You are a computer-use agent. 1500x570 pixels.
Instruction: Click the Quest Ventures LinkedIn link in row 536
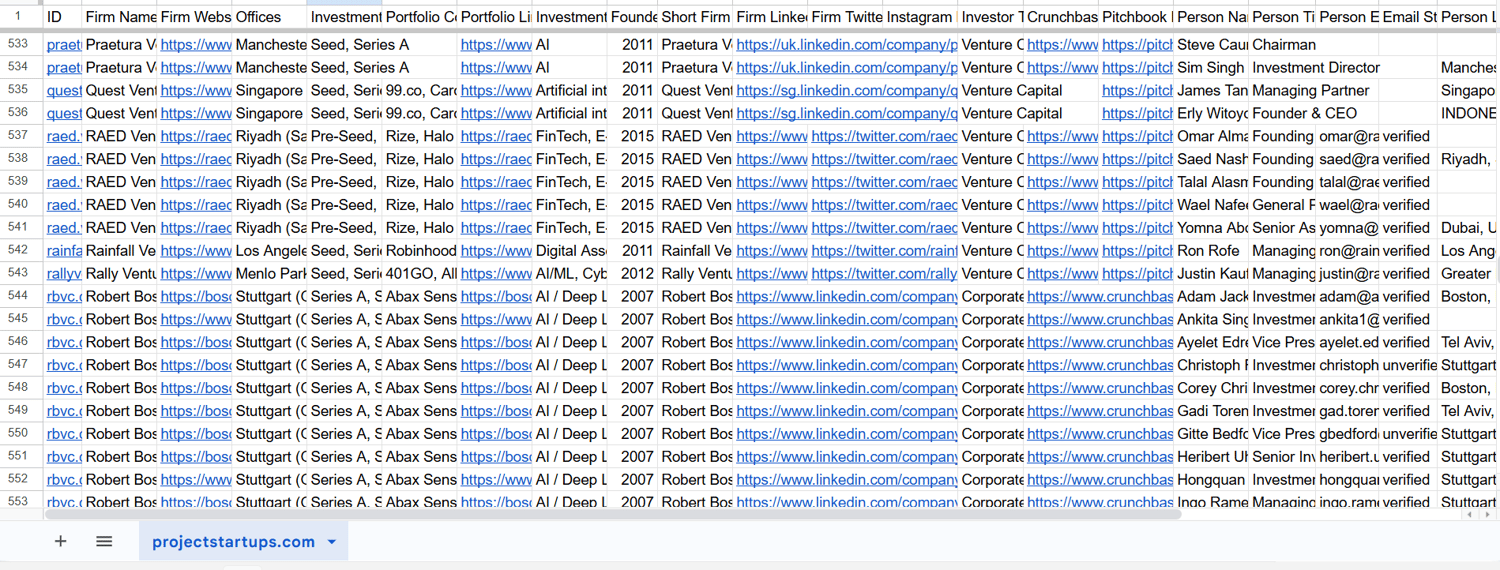click(x=846, y=114)
